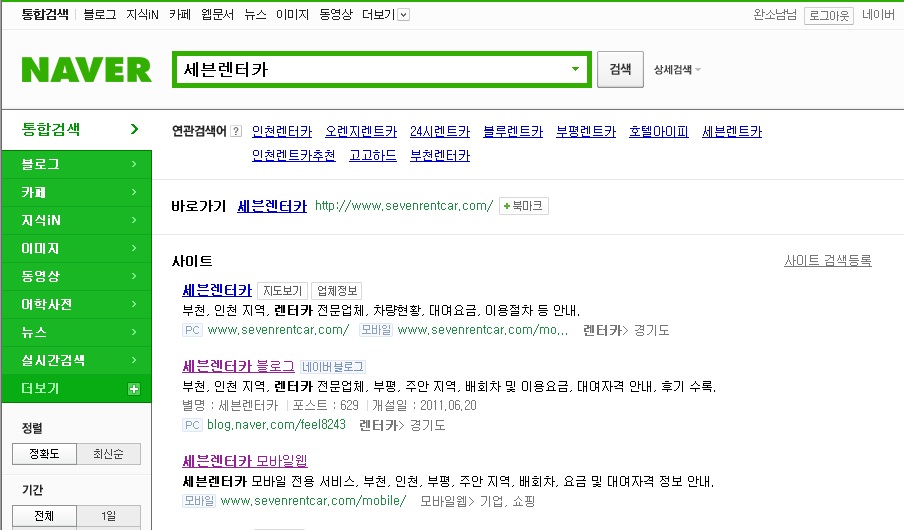Open 뉴스 in the left sidebar
904x530 pixels.
click(77, 332)
